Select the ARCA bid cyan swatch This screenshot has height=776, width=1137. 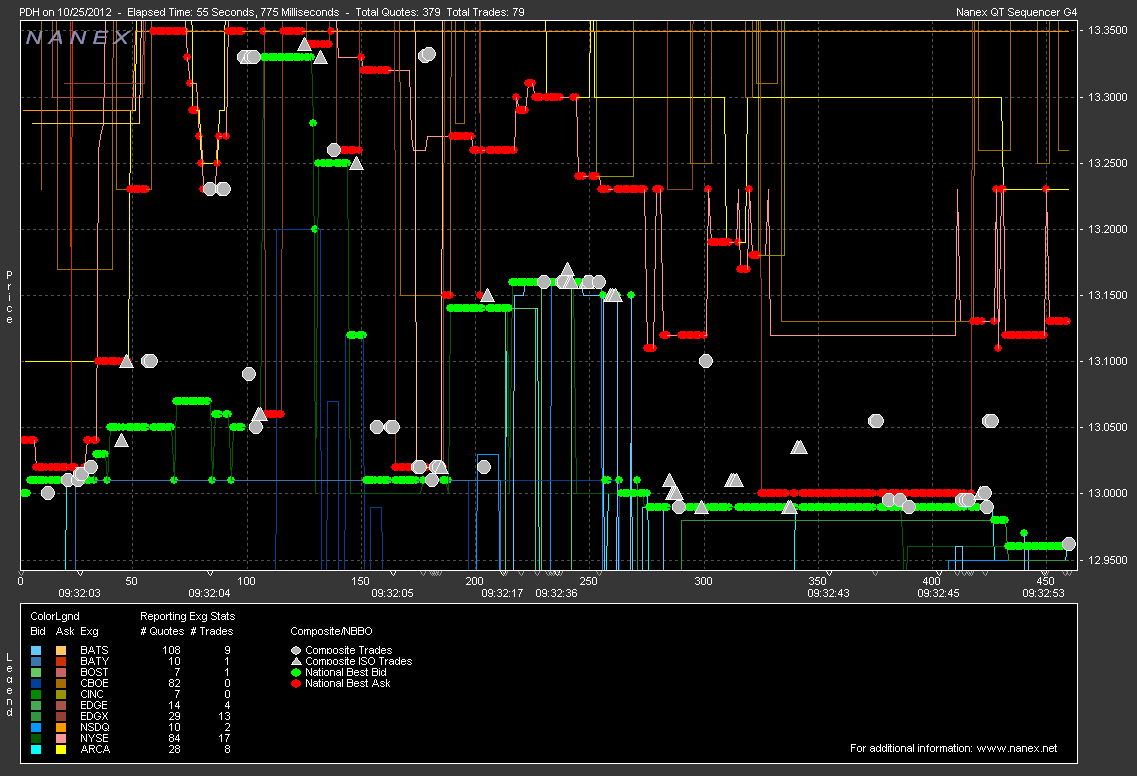pos(37,749)
